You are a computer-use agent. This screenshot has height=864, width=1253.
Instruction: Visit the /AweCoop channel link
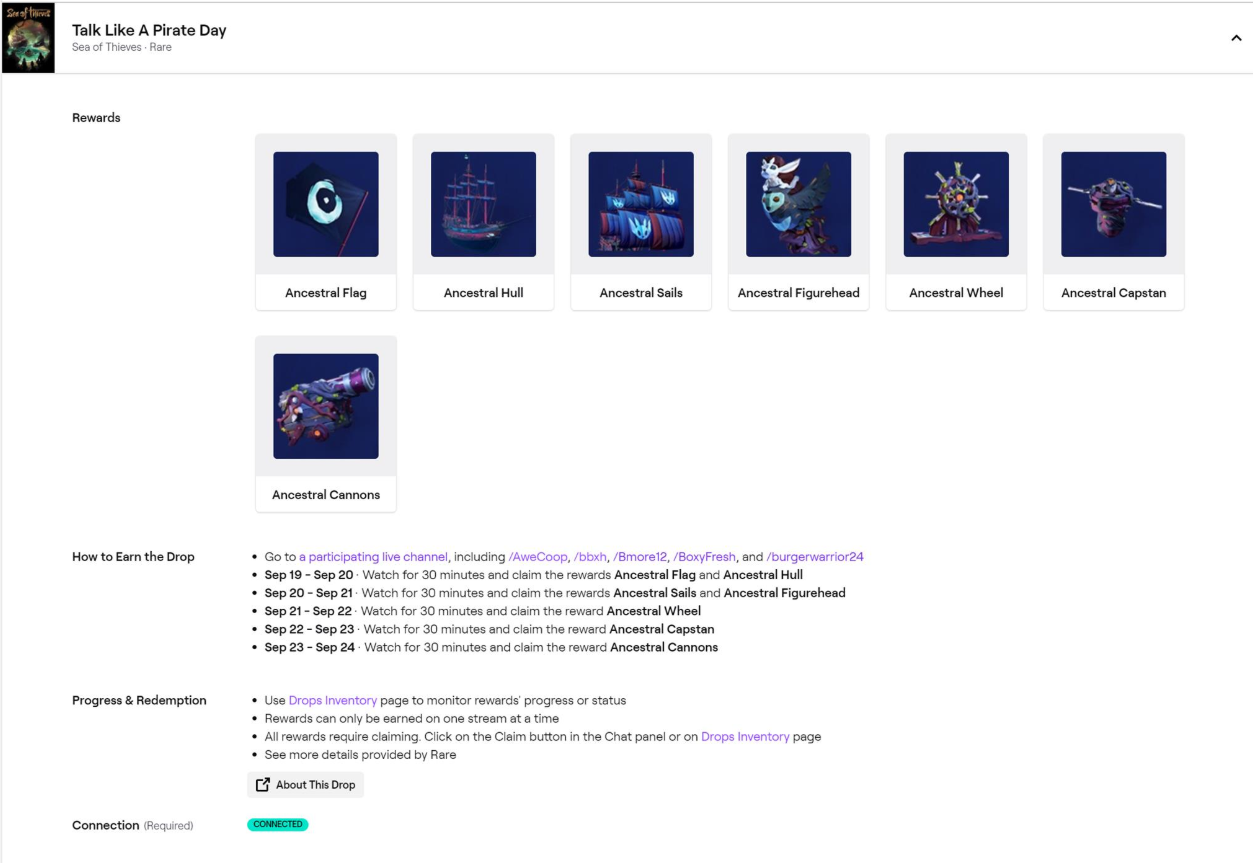pyautogui.click(x=537, y=557)
